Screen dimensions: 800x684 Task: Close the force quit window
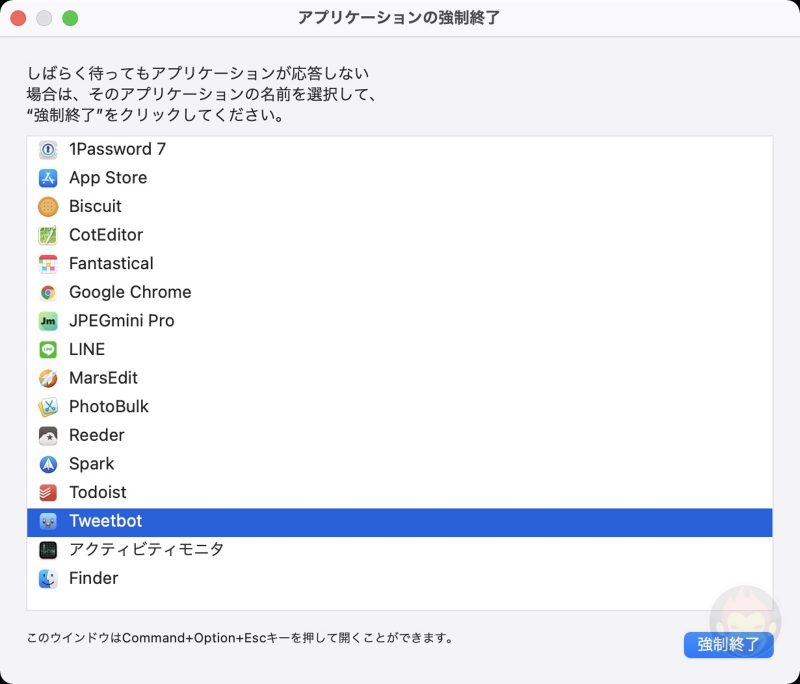[18, 18]
